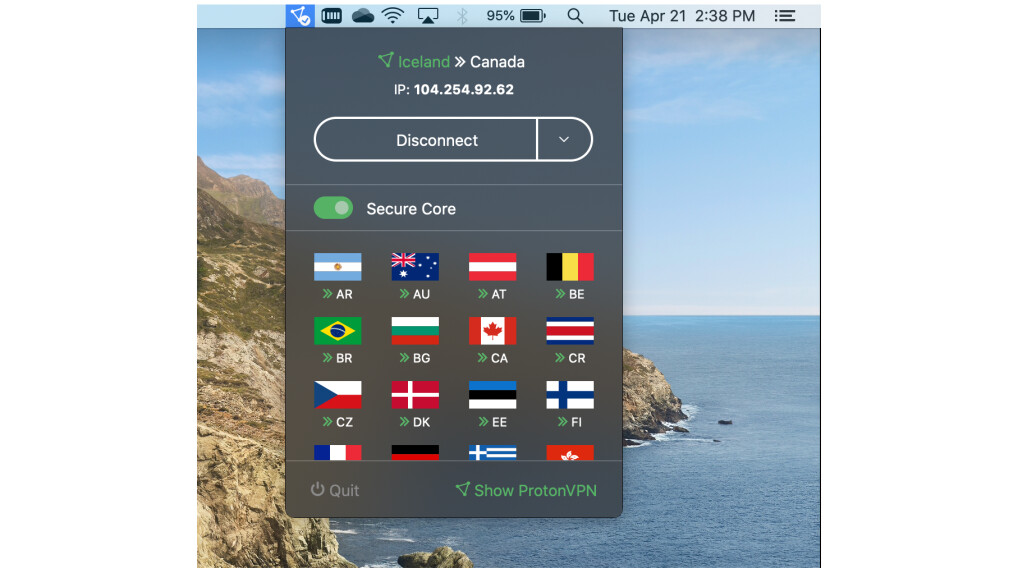Select the Denmark flag
1018x573 pixels.
click(x=415, y=395)
